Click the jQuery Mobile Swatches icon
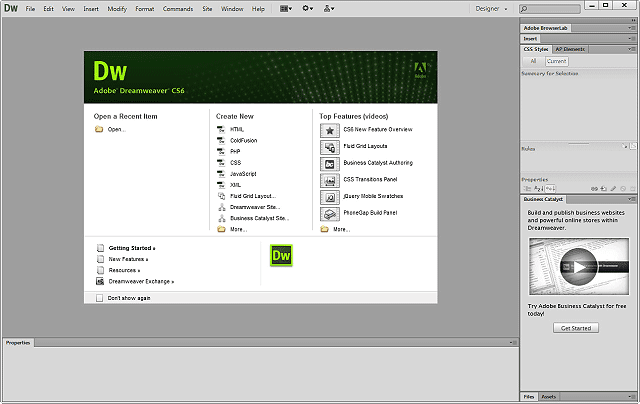This screenshot has width=640, height=404. (330, 198)
